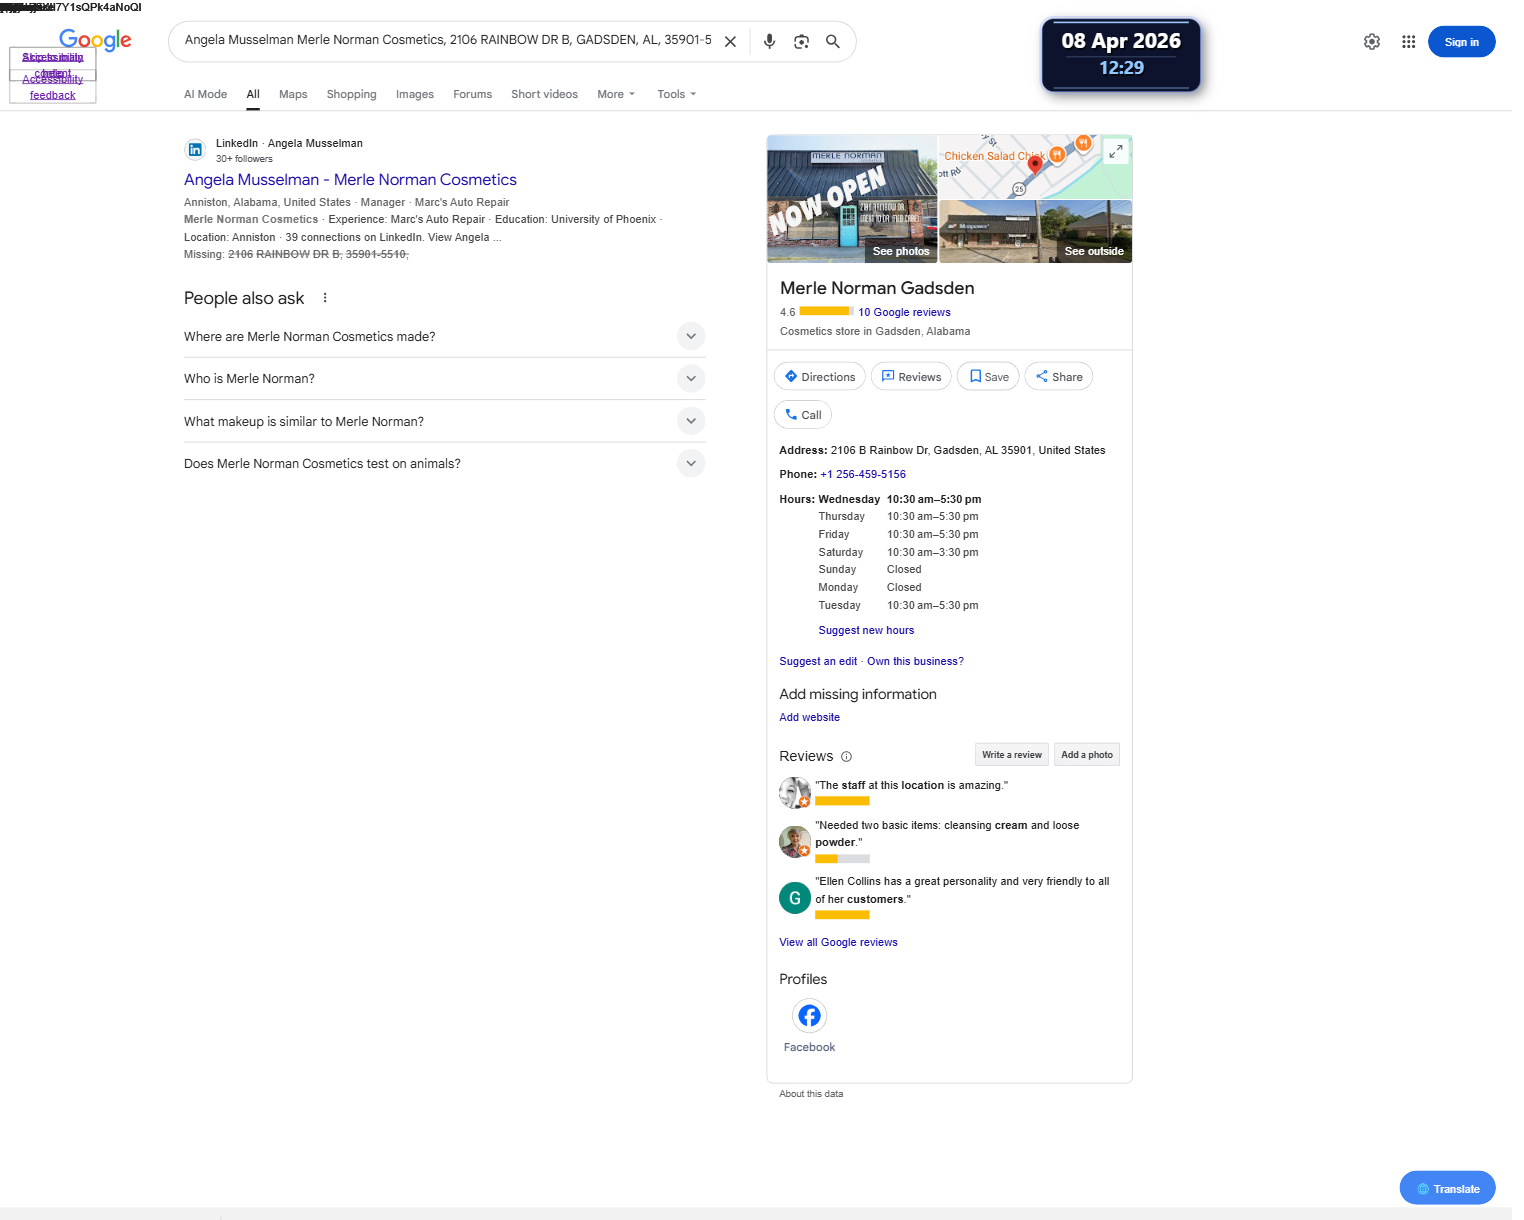This screenshot has height=1220, width=1524.
Task: Click phone number +1 256-459-5156
Action: (x=863, y=475)
